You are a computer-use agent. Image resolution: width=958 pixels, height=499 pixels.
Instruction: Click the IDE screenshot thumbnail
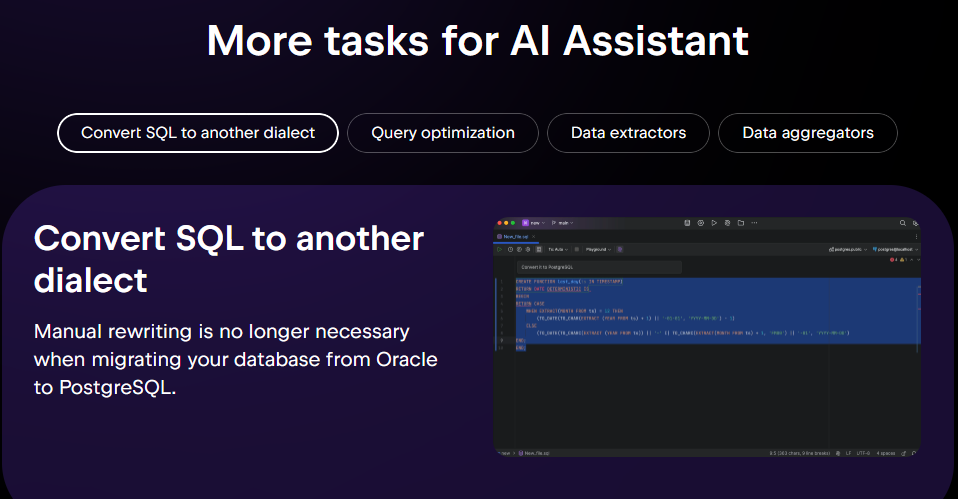click(707, 337)
